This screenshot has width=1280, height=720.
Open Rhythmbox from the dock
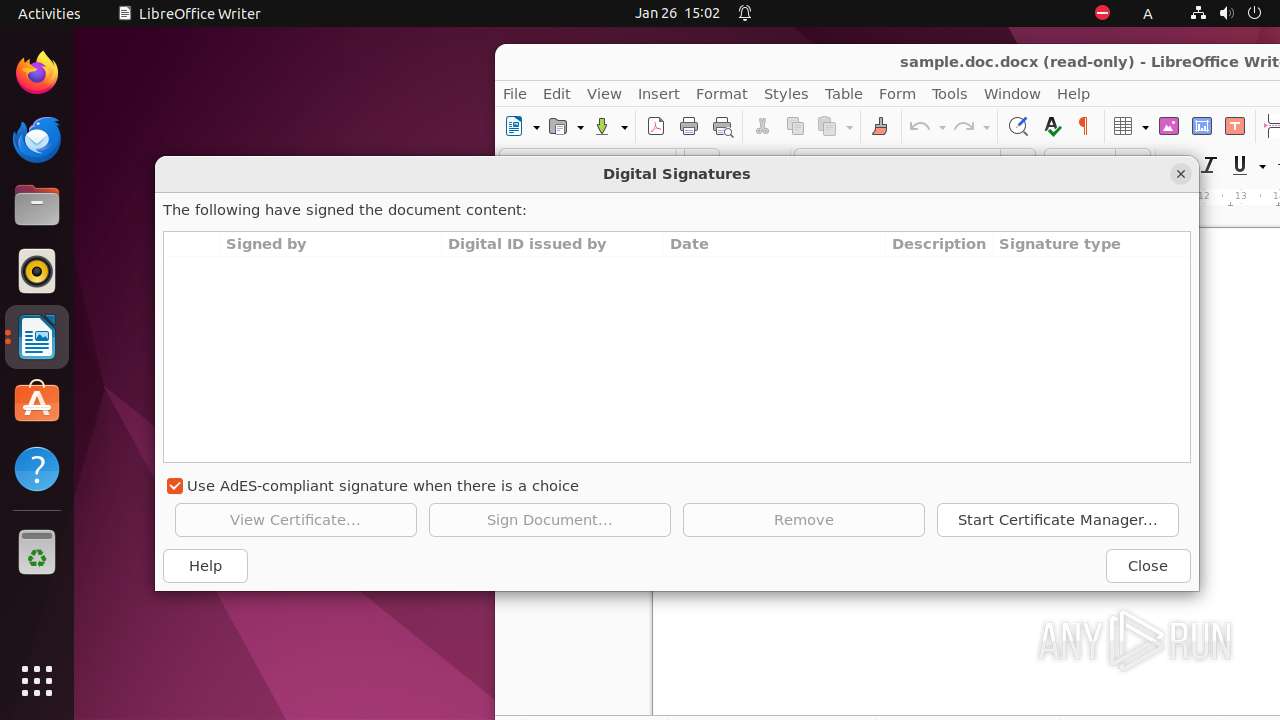(37, 271)
